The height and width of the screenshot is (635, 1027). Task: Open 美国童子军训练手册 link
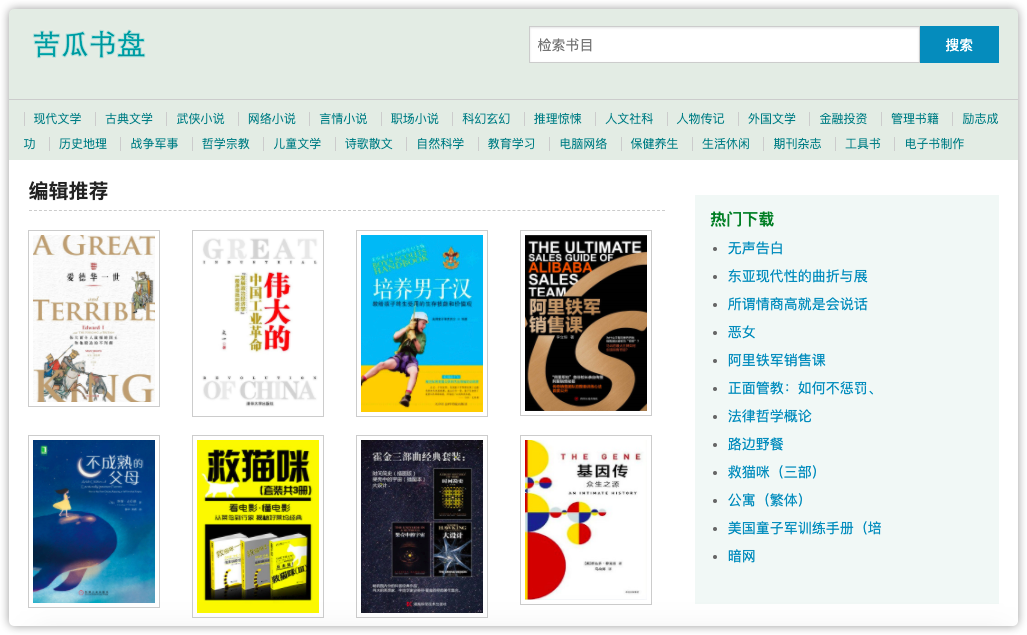(x=804, y=528)
